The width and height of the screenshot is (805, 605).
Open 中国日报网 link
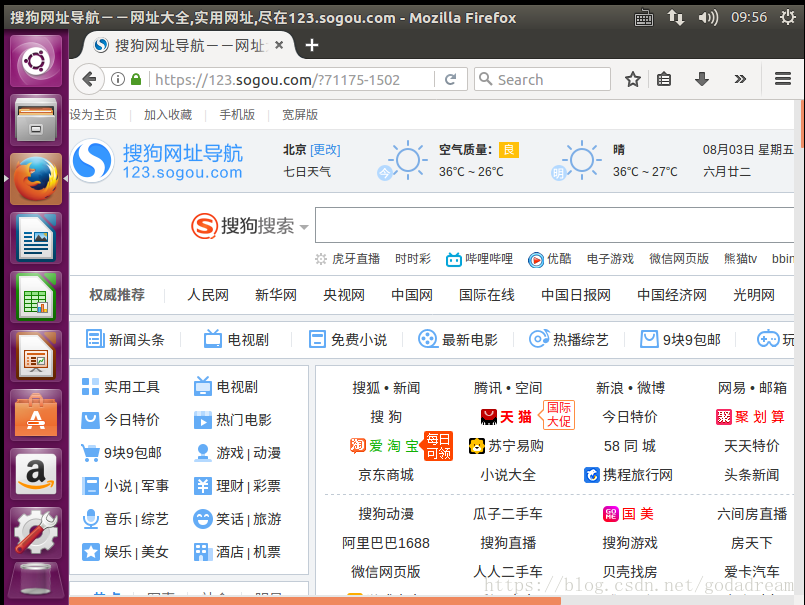[576, 295]
